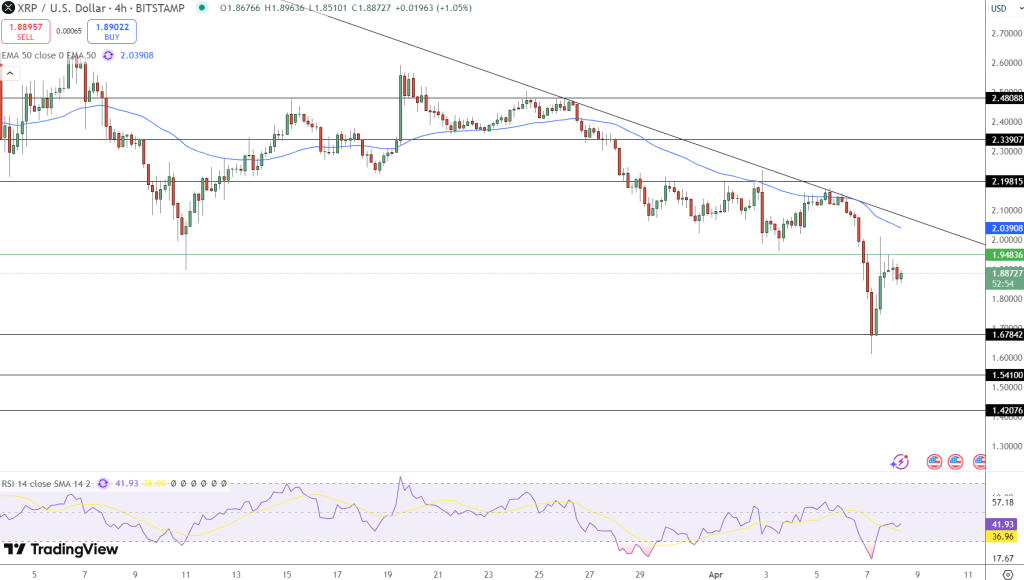The image size is (1024, 580).
Task: Click the RSI axis value 57.18
Action: [x=1003, y=502]
